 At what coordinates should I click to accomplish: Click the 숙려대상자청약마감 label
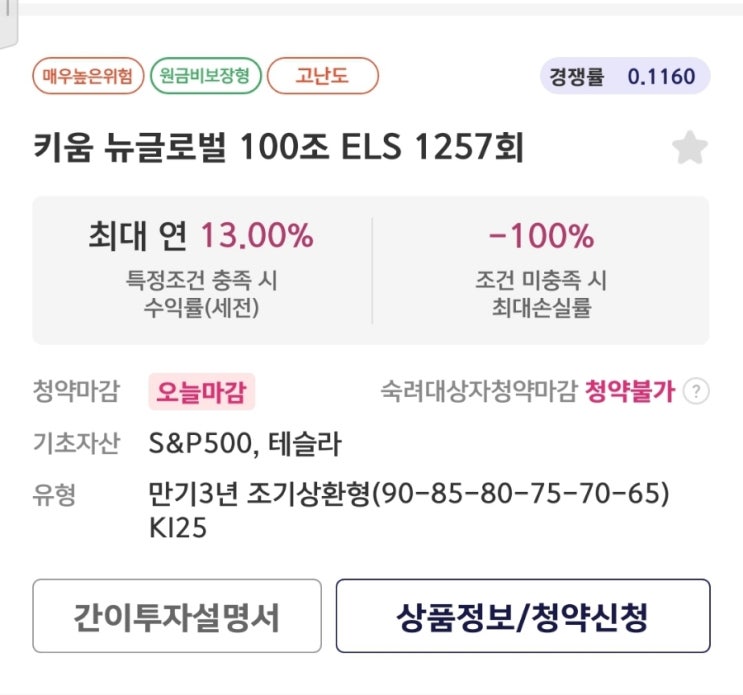coord(478,391)
